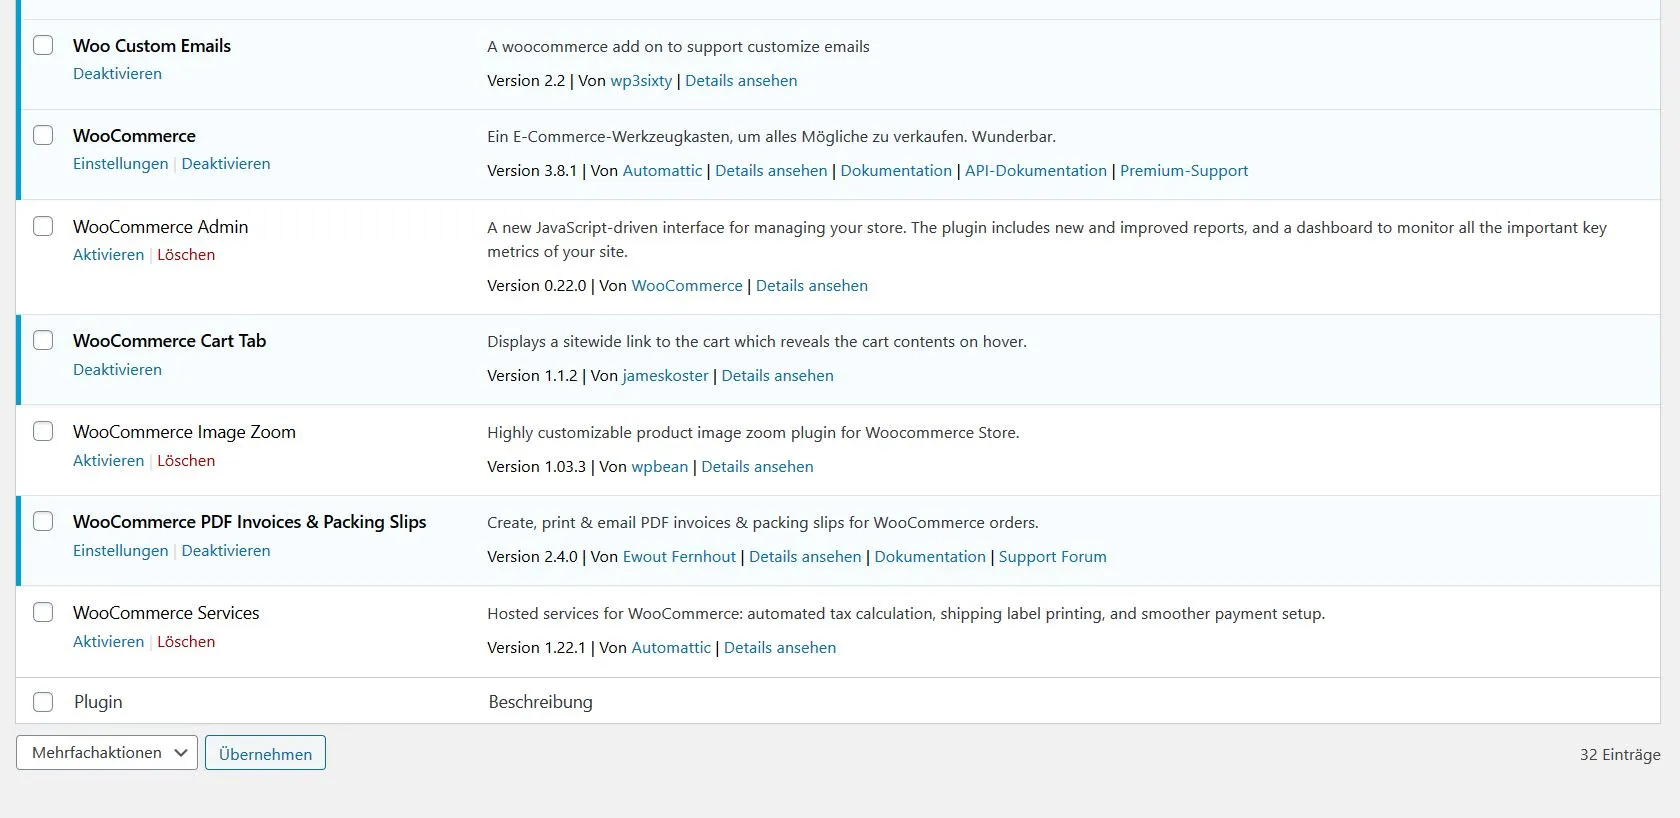
Task: Check the PDF Invoices & Packing Slips checkbox
Action: tap(43, 521)
